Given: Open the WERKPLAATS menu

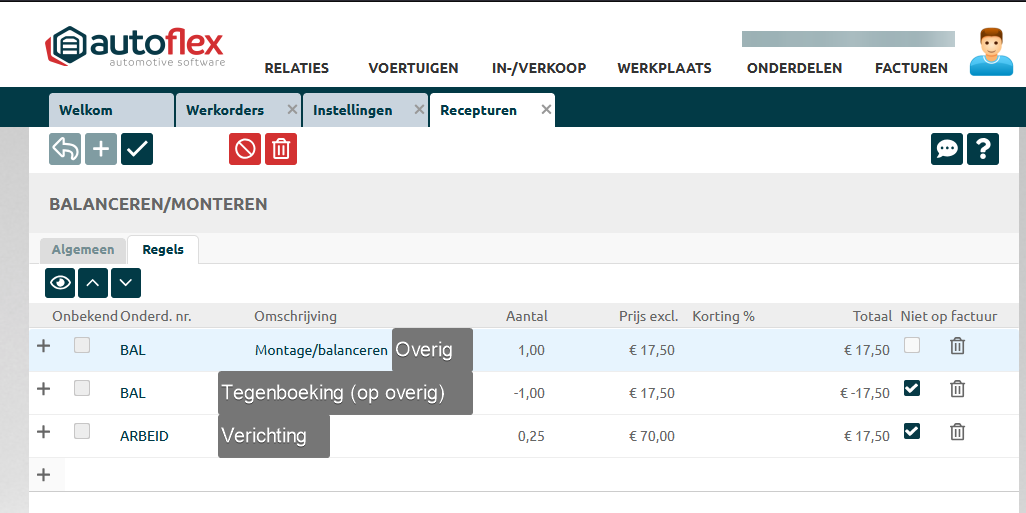Looking at the screenshot, I should tap(664, 68).
